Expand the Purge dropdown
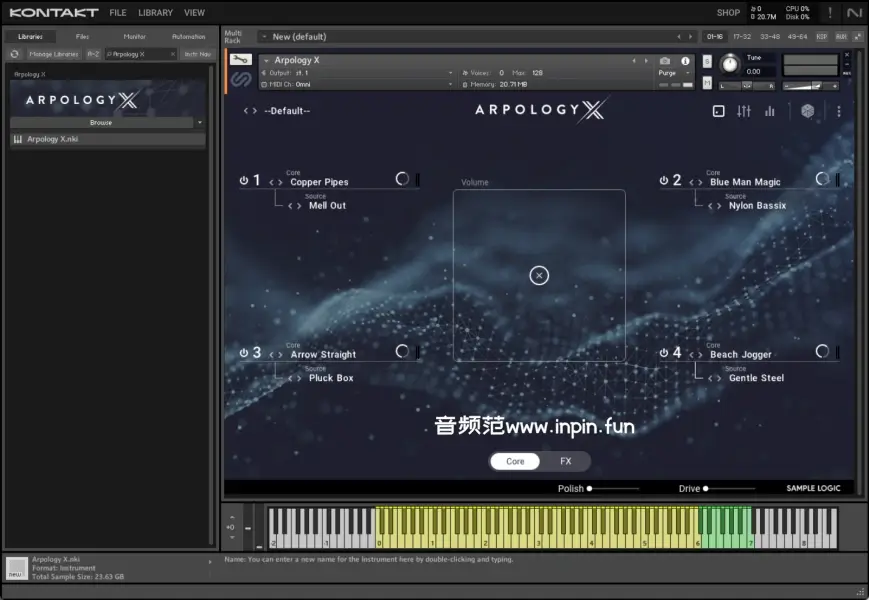 click(x=687, y=73)
